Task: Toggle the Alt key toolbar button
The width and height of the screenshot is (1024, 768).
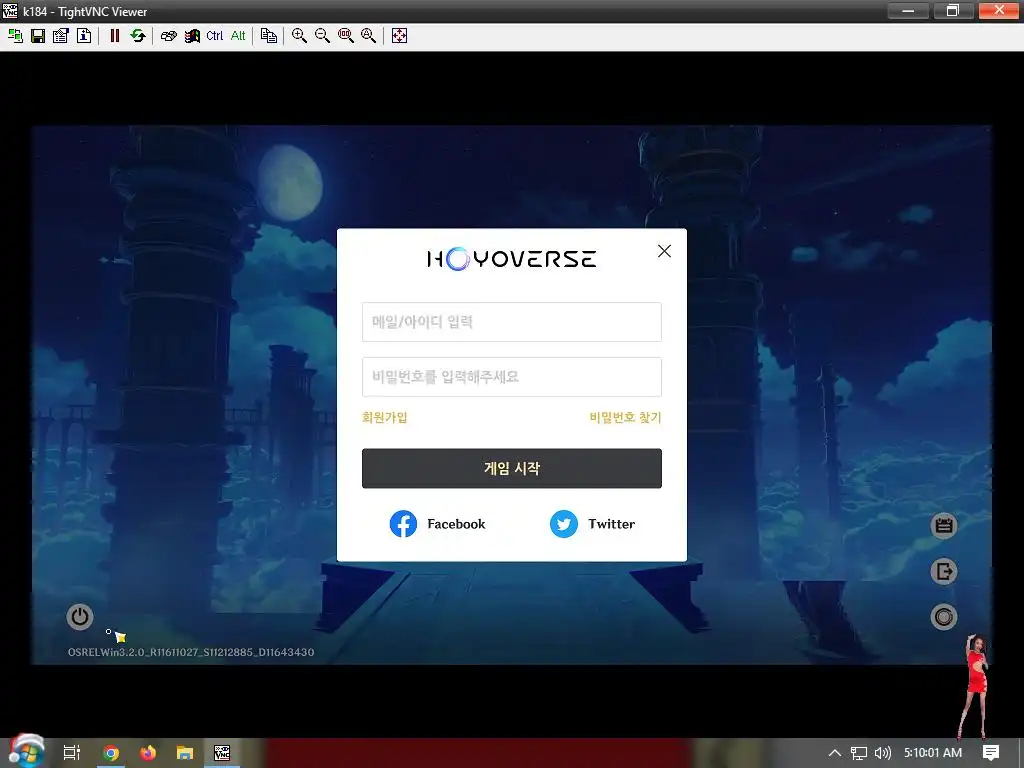Action: [238, 36]
